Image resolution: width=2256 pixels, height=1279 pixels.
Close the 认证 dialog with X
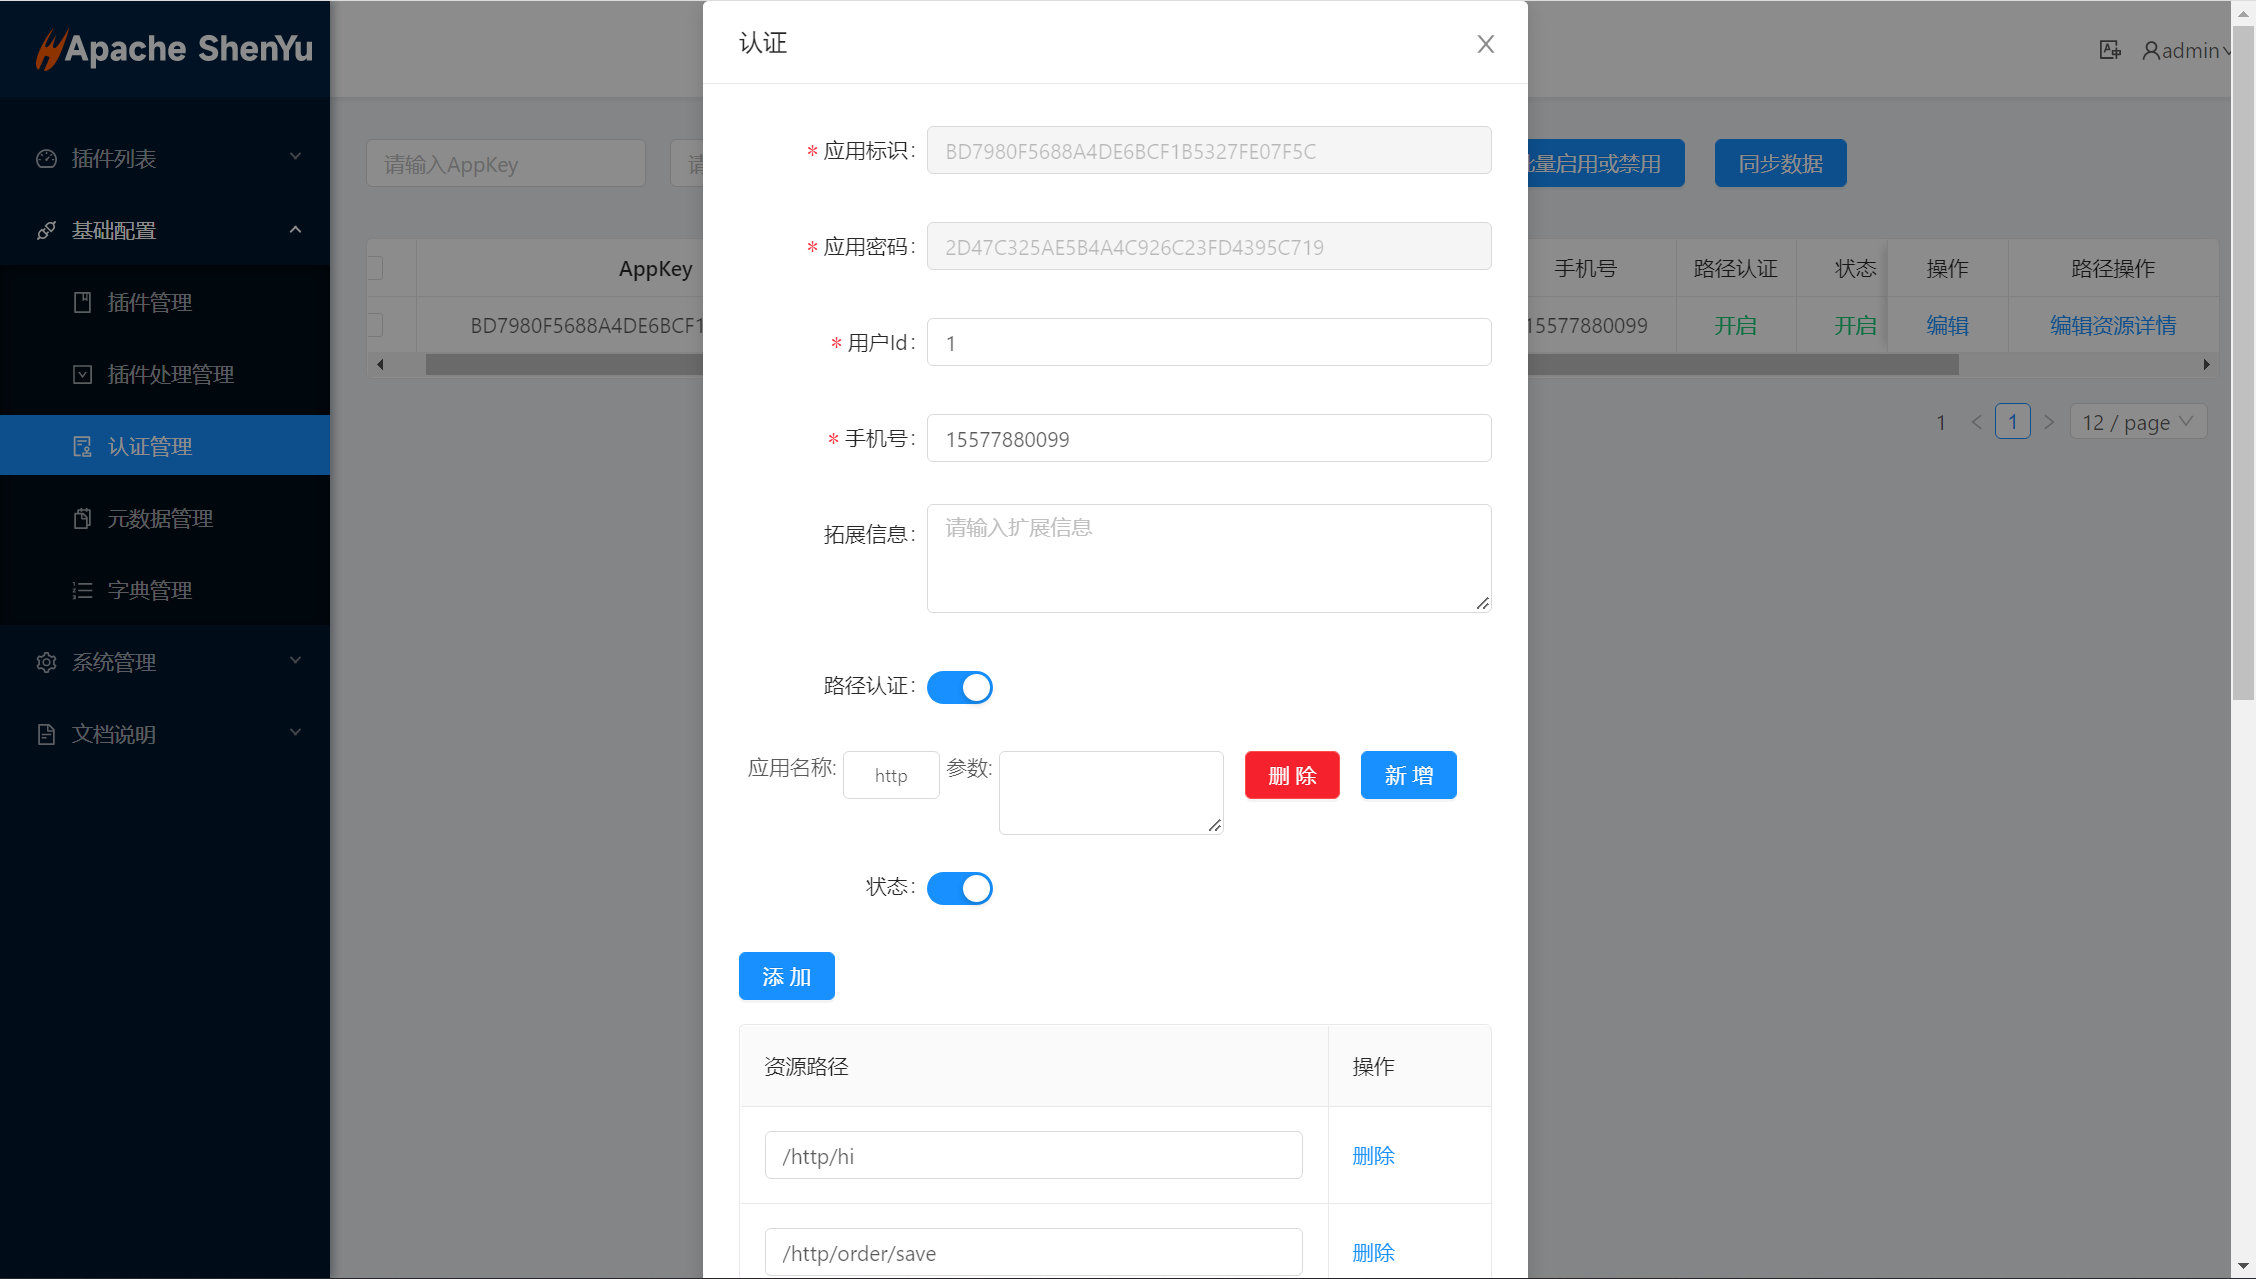click(1485, 44)
